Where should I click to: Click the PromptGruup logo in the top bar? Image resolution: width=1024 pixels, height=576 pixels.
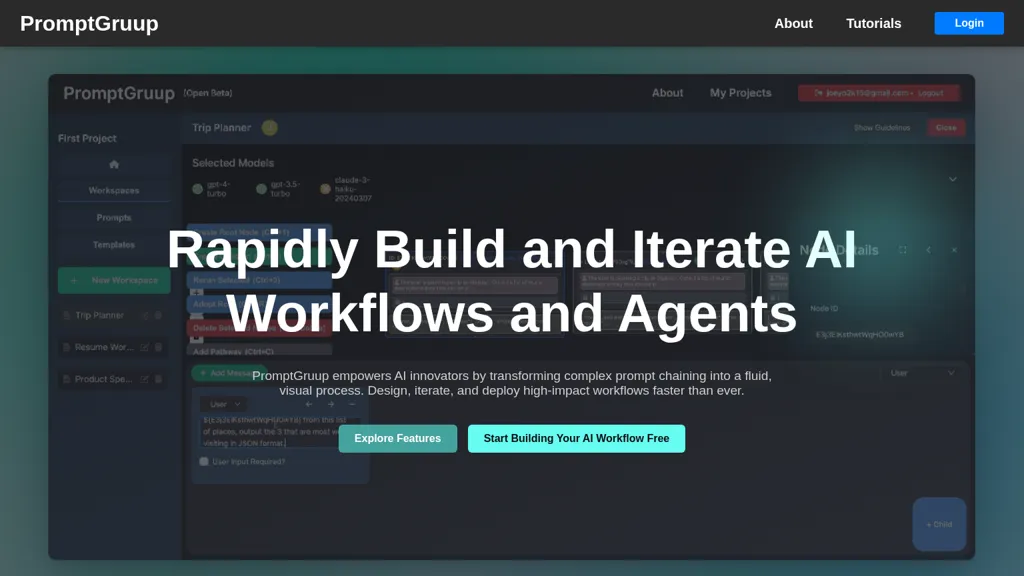(89, 24)
